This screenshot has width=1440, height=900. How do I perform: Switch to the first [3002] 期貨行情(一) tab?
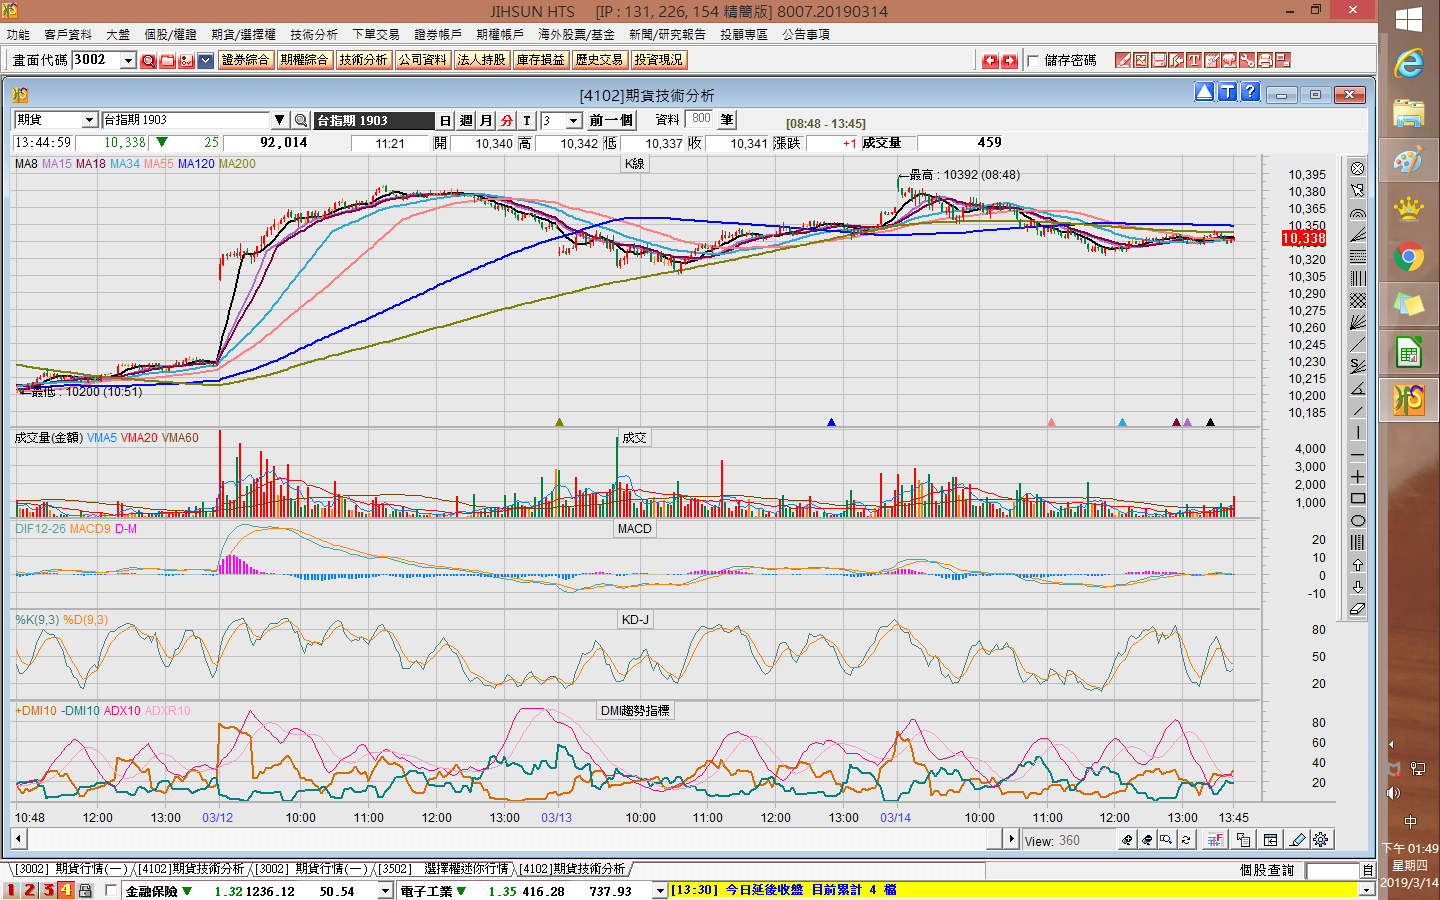tap(71, 869)
